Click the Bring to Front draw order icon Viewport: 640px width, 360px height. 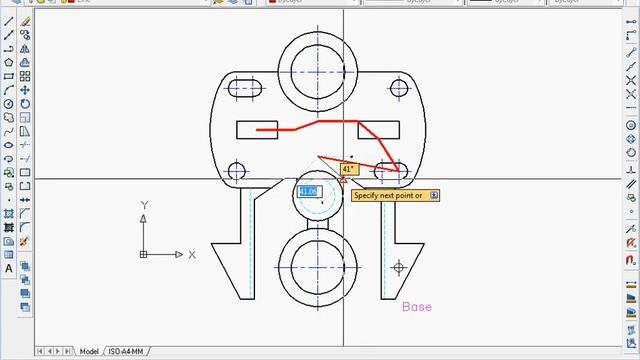pyautogui.click(x=25, y=266)
